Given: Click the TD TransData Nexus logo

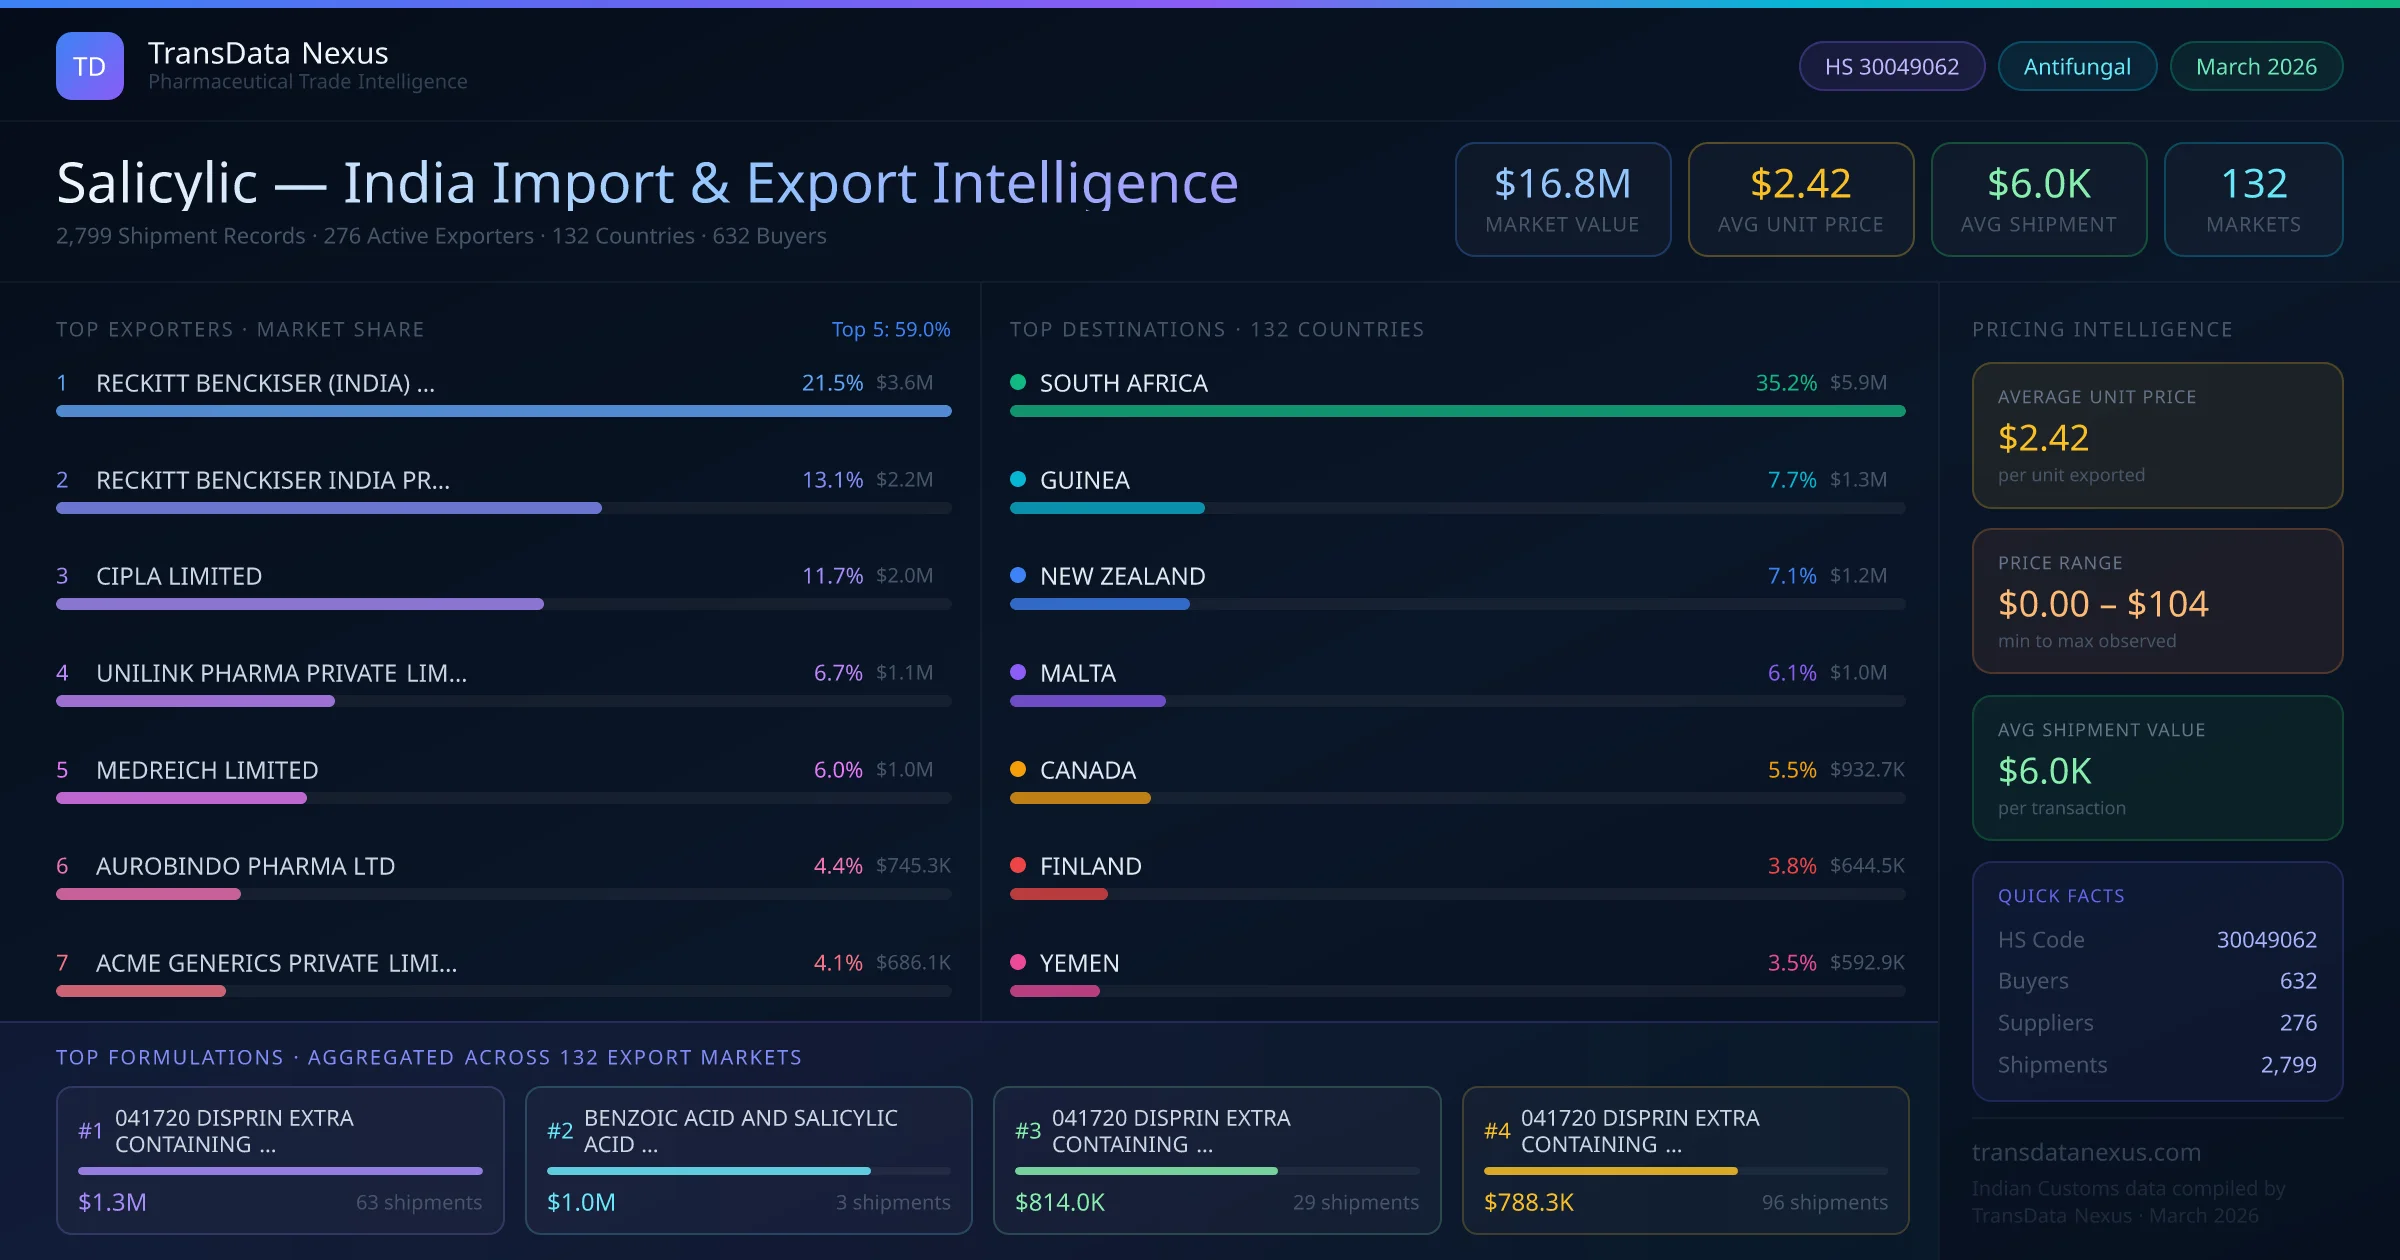Looking at the screenshot, I should 90,65.
